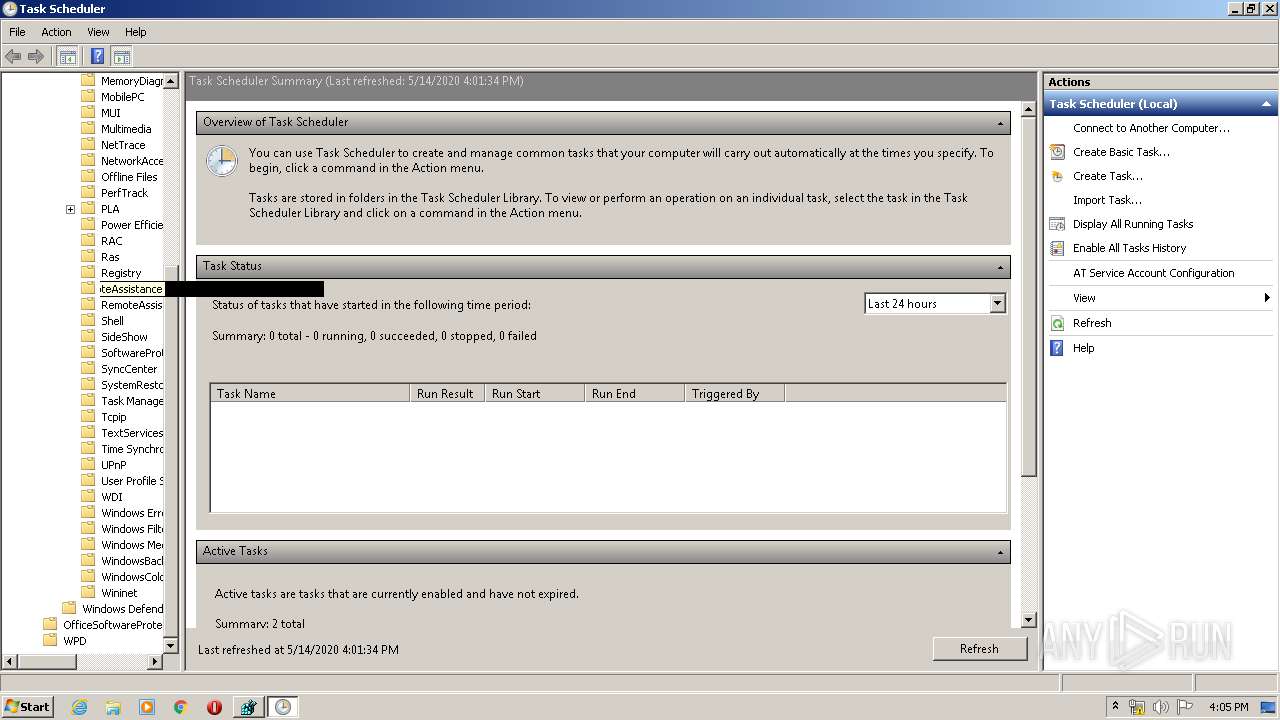The height and width of the screenshot is (720, 1280).
Task: Click the MUI folder icon
Action: click(88, 113)
